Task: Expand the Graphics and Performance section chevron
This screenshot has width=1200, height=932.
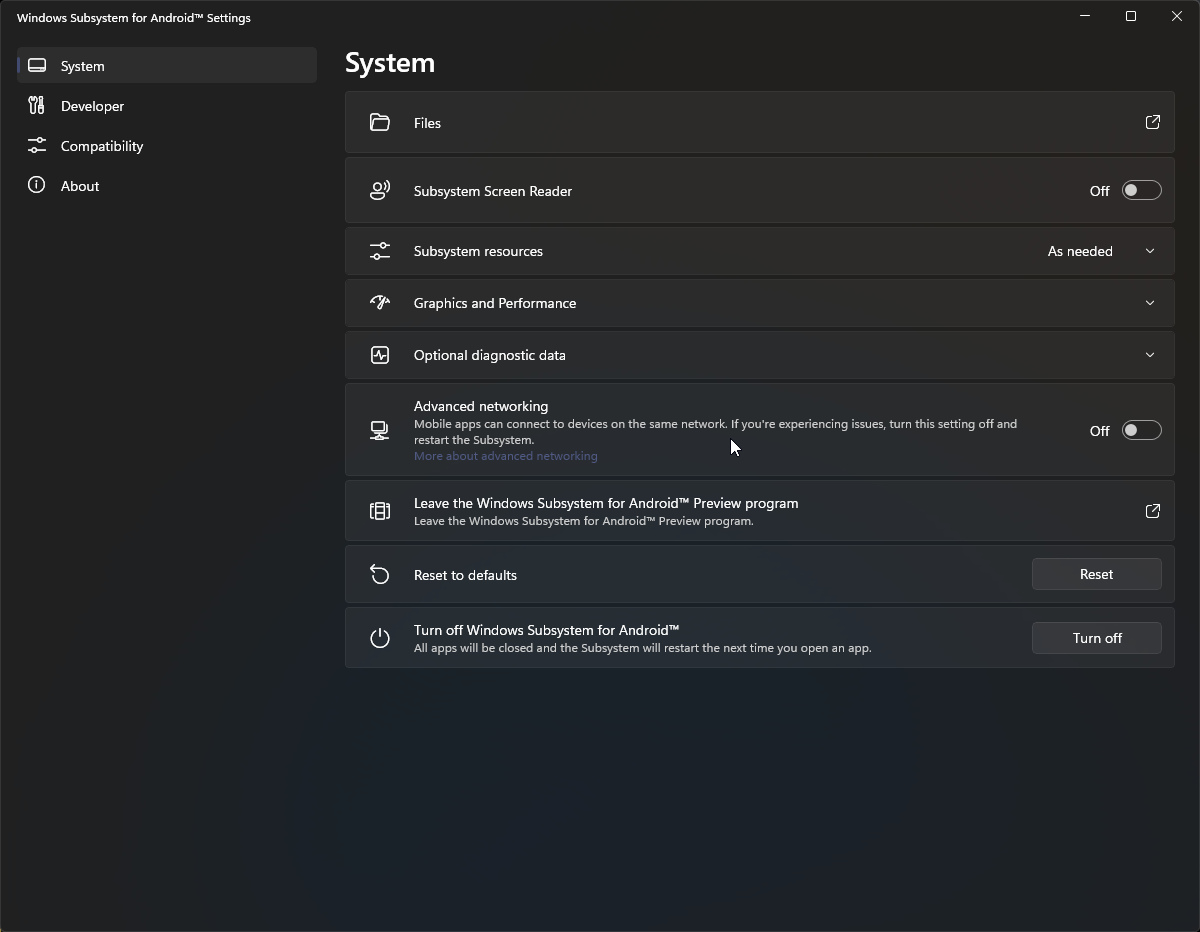Action: 1150,303
